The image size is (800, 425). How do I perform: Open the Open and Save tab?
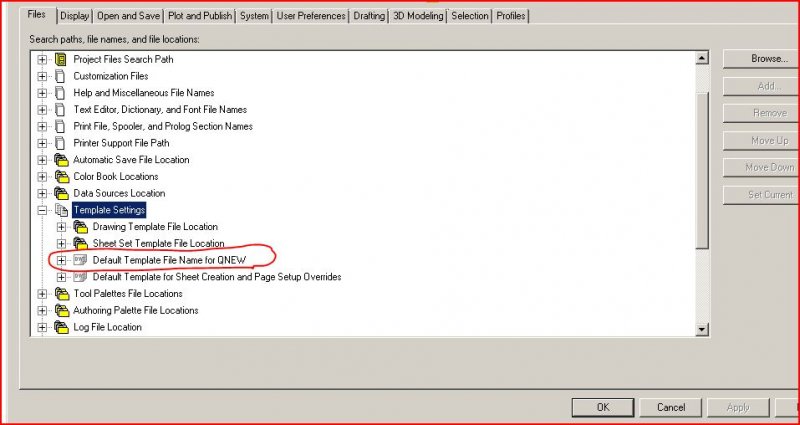click(128, 16)
